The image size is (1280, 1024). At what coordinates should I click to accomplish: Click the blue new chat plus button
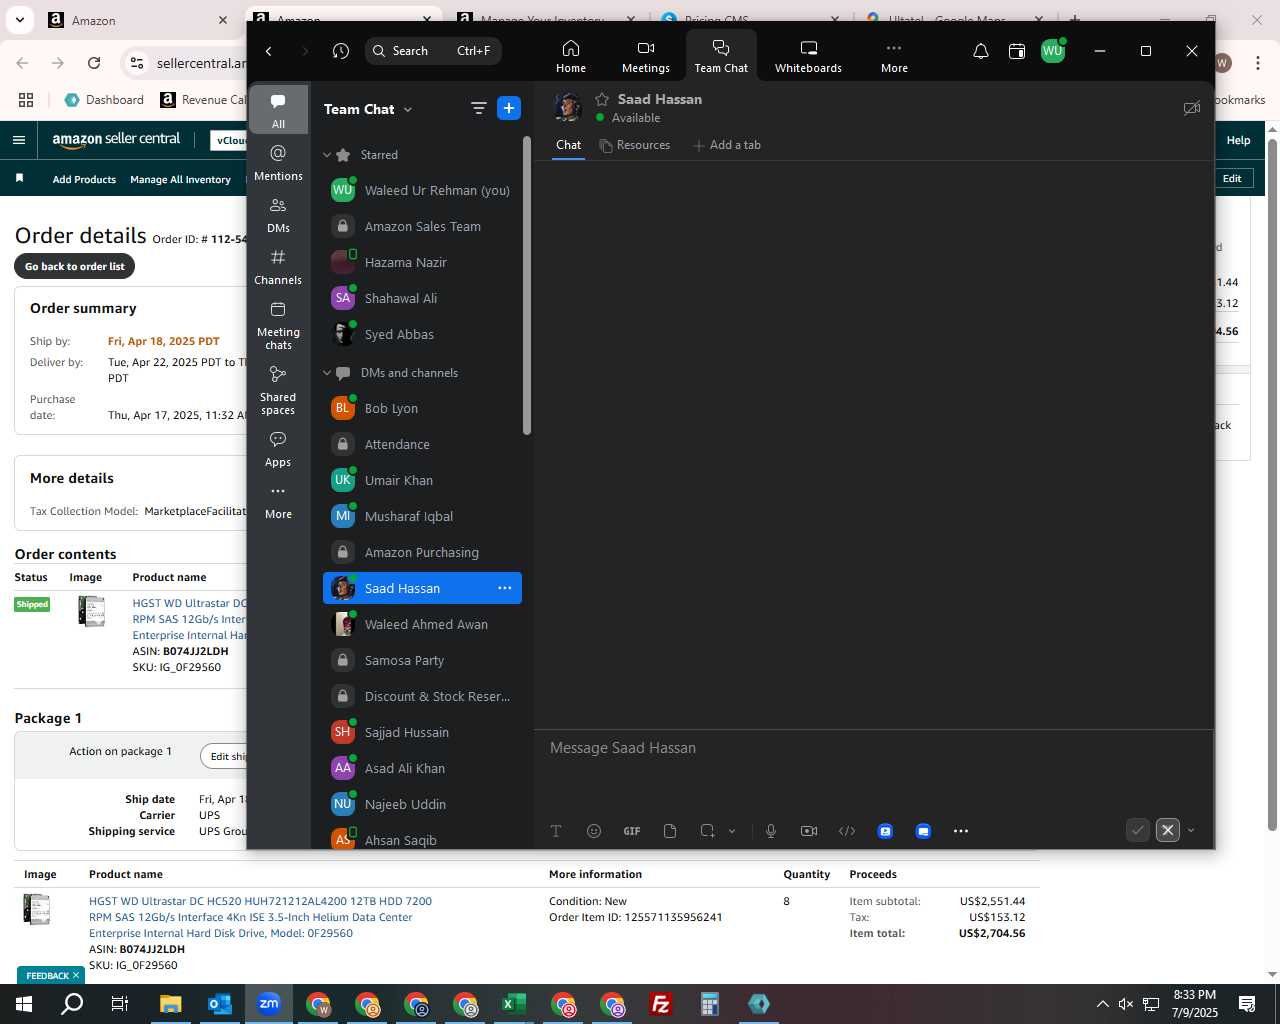509,108
